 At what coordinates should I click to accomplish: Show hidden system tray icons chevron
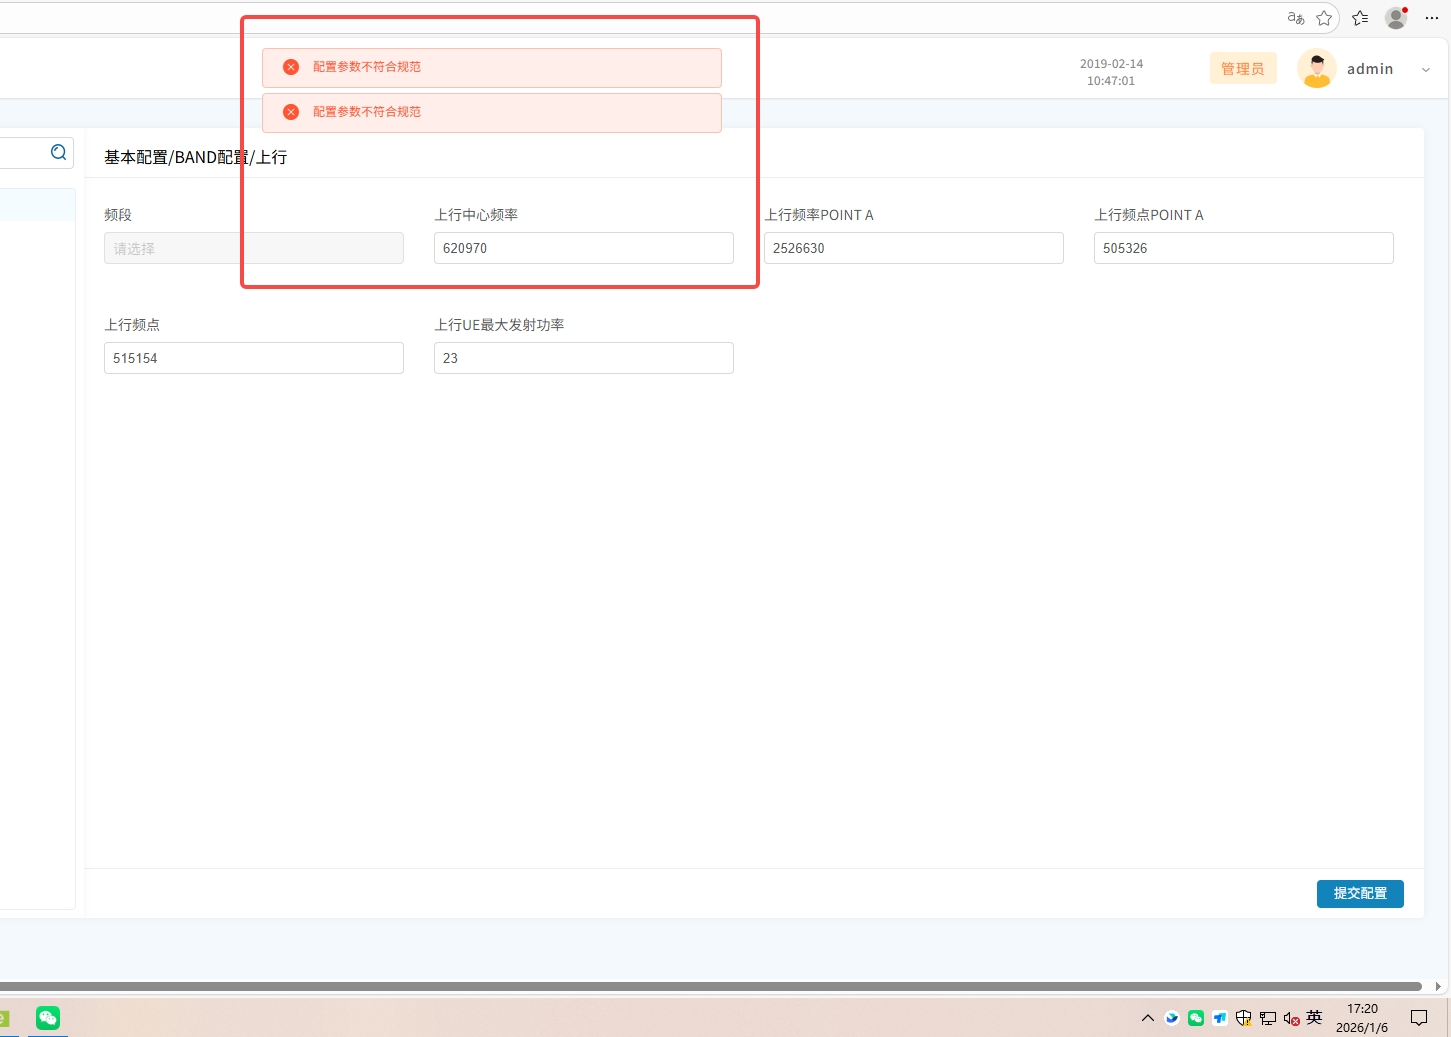coord(1147,1018)
